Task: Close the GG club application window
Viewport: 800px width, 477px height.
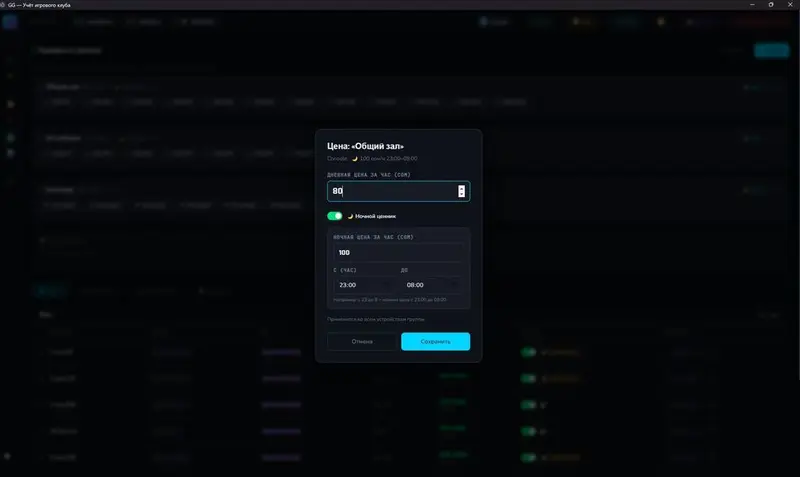Action: 790,5
